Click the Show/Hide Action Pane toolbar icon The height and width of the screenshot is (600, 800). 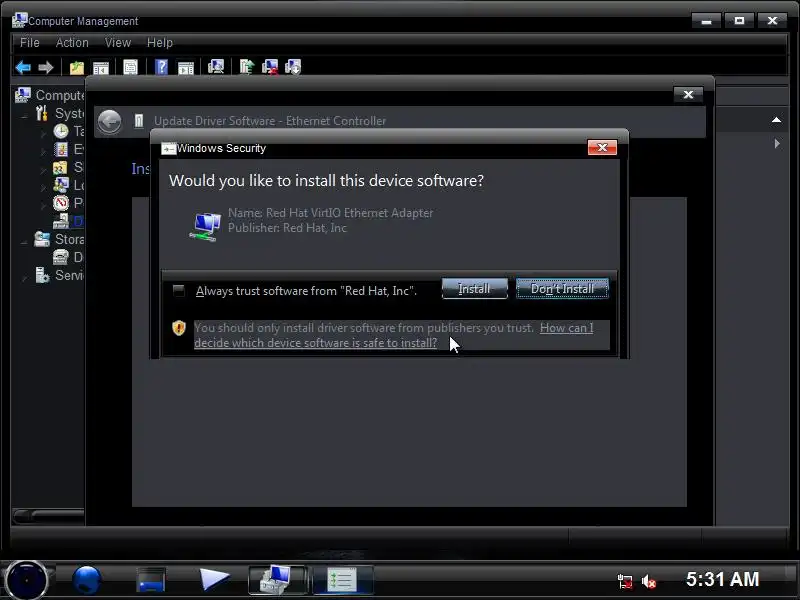tap(186, 67)
